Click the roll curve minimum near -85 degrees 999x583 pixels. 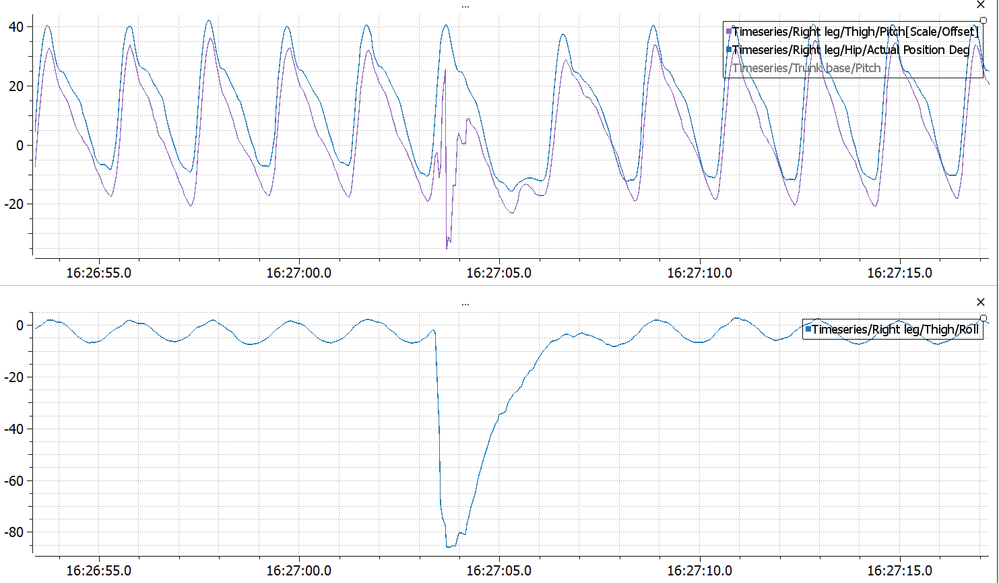pos(450,546)
